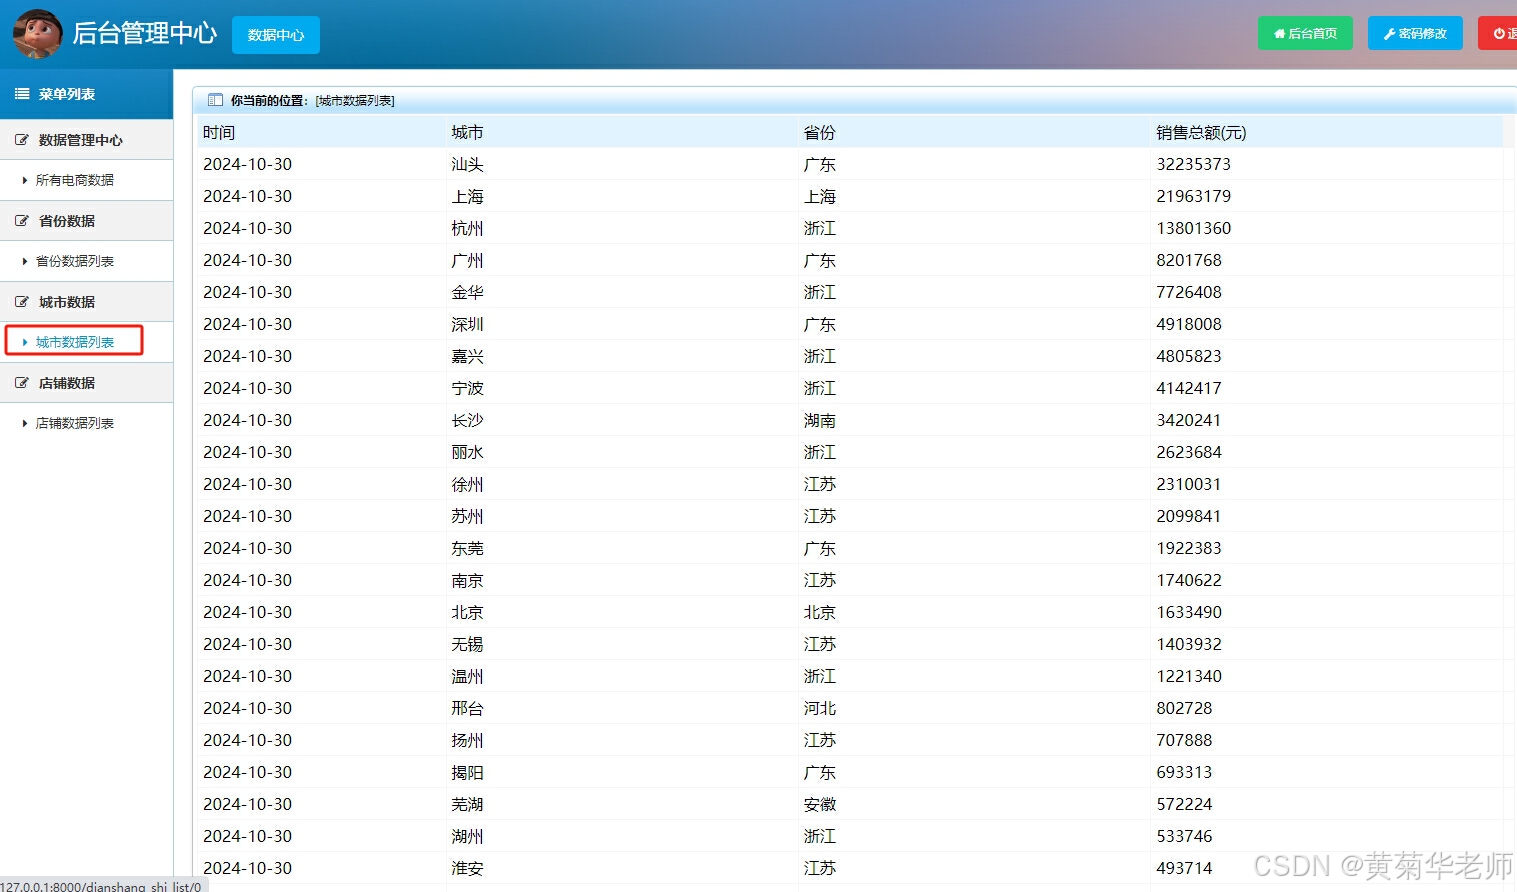Select city cell 汕头
This screenshot has height=892, width=1517.
point(467,164)
